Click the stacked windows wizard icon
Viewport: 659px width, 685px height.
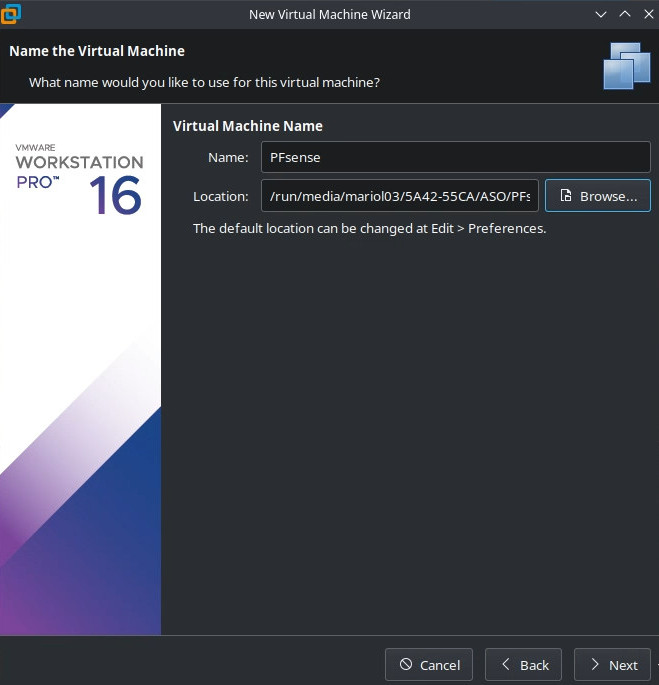pos(627,65)
